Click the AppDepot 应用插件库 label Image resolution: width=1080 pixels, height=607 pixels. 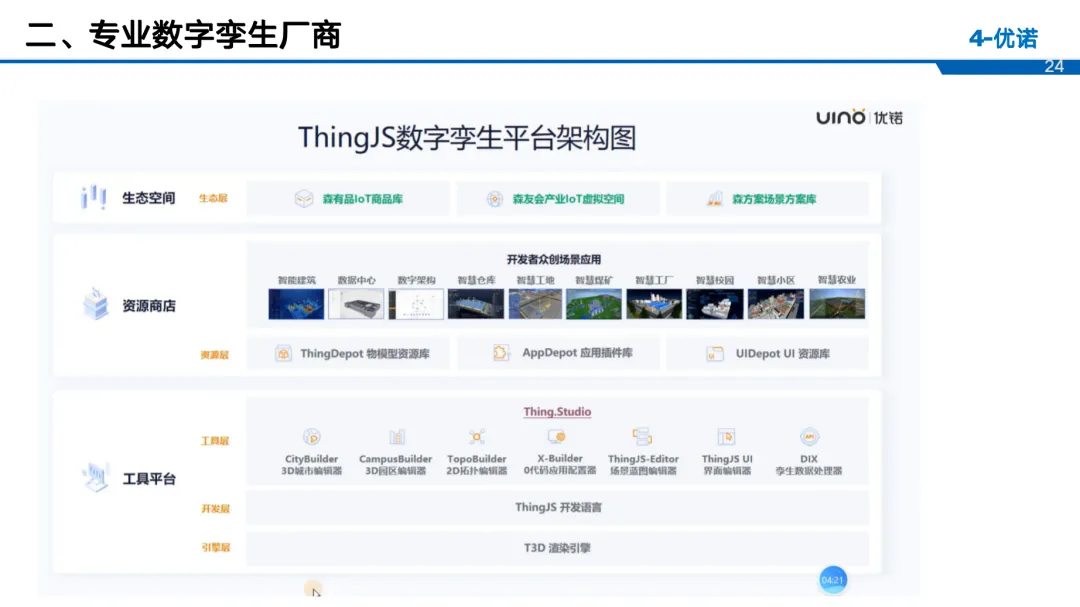pos(577,353)
